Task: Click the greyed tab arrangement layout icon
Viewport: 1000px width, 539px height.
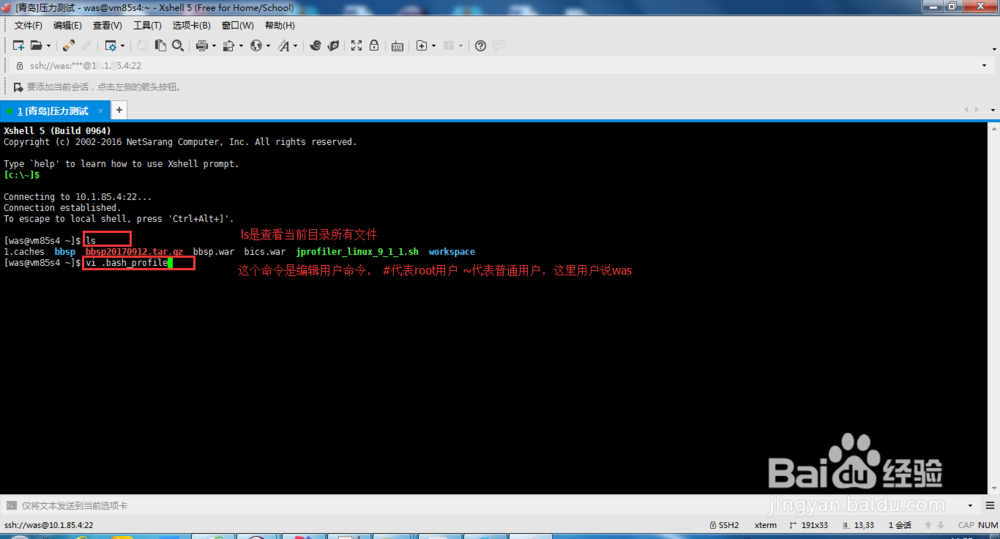Action: point(448,45)
